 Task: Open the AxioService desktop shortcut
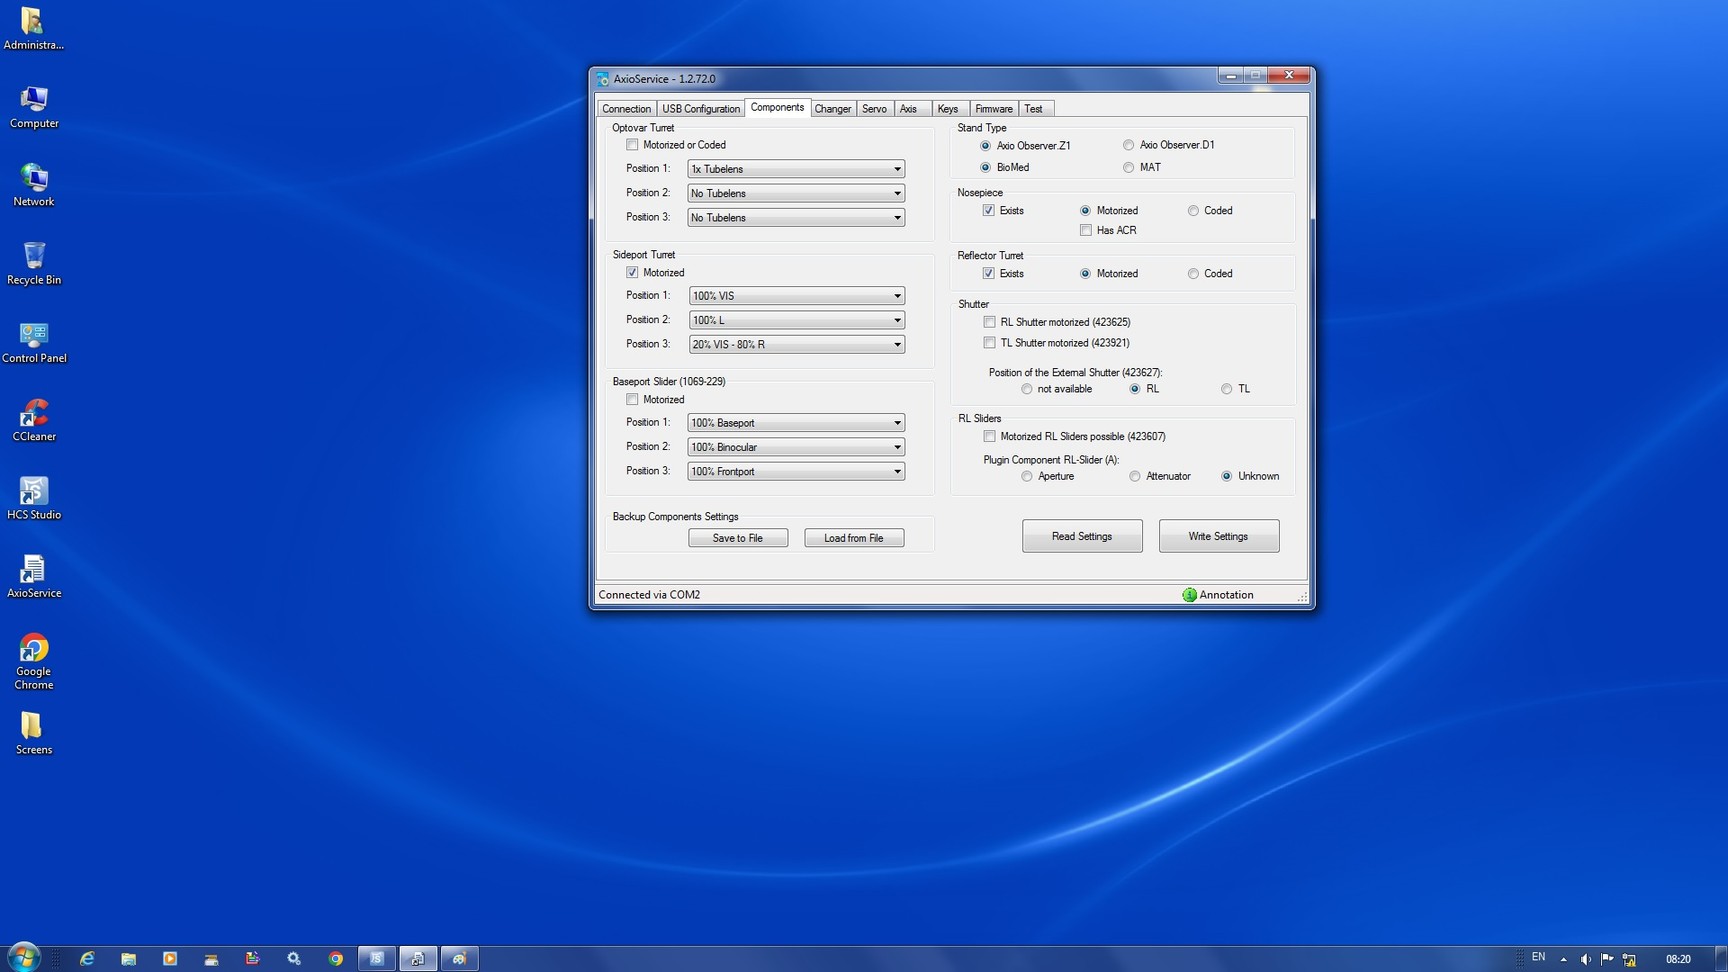click(33, 574)
